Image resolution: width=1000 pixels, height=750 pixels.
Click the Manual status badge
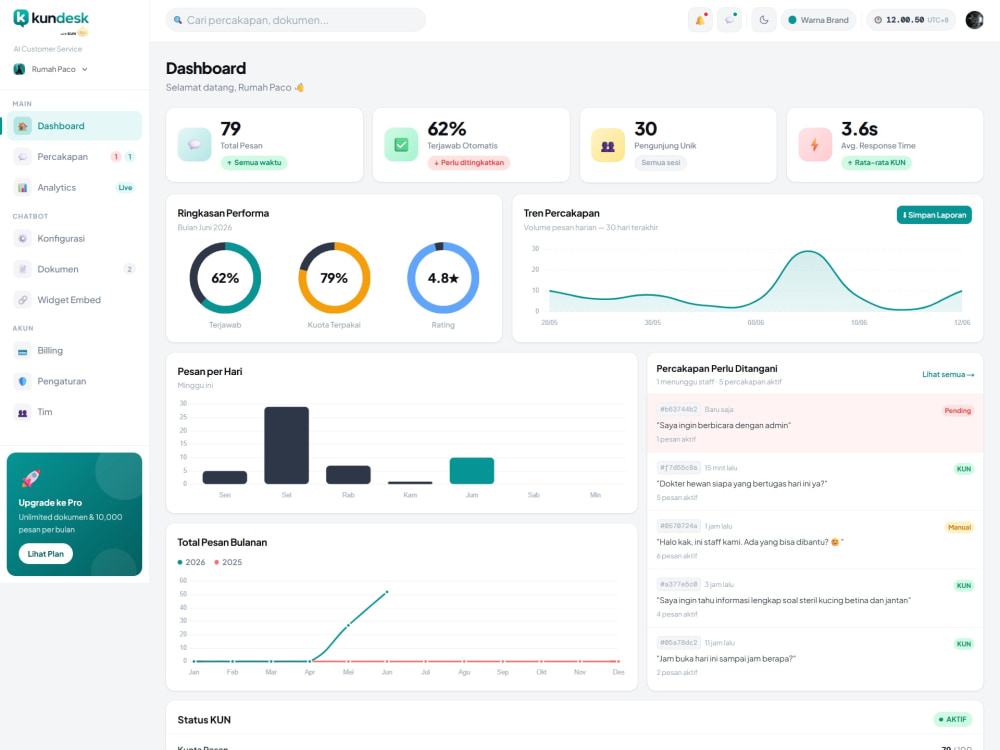(959, 527)
